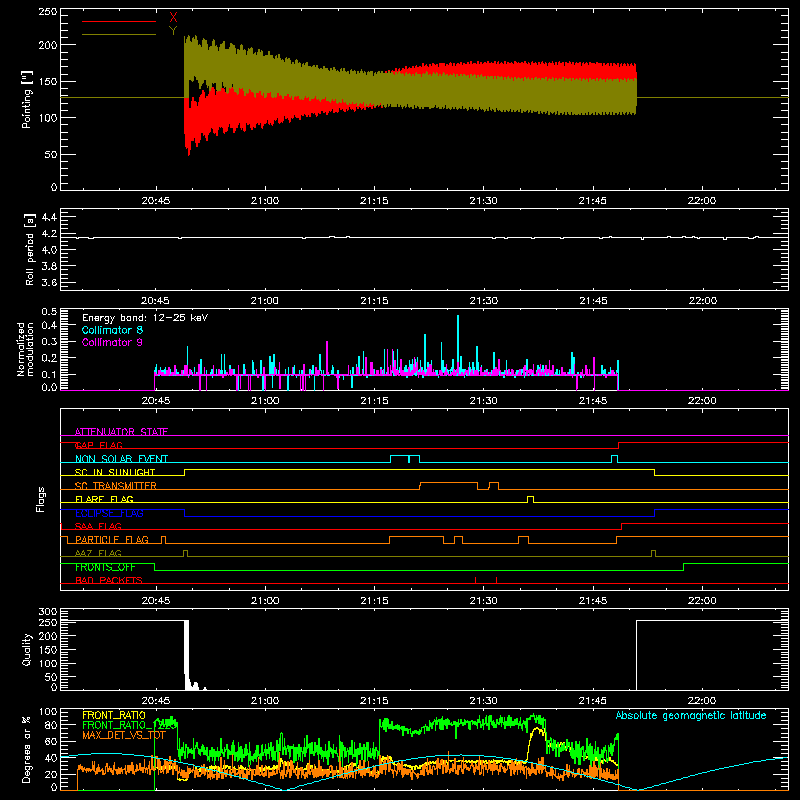800x800 pixels.
Task: Click the SC_IN_SUNLIGHT flag label
Action: tap(115, 472)
